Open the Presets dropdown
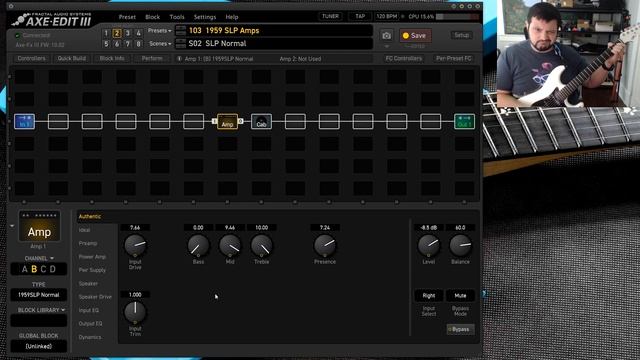 click(160, 31)
